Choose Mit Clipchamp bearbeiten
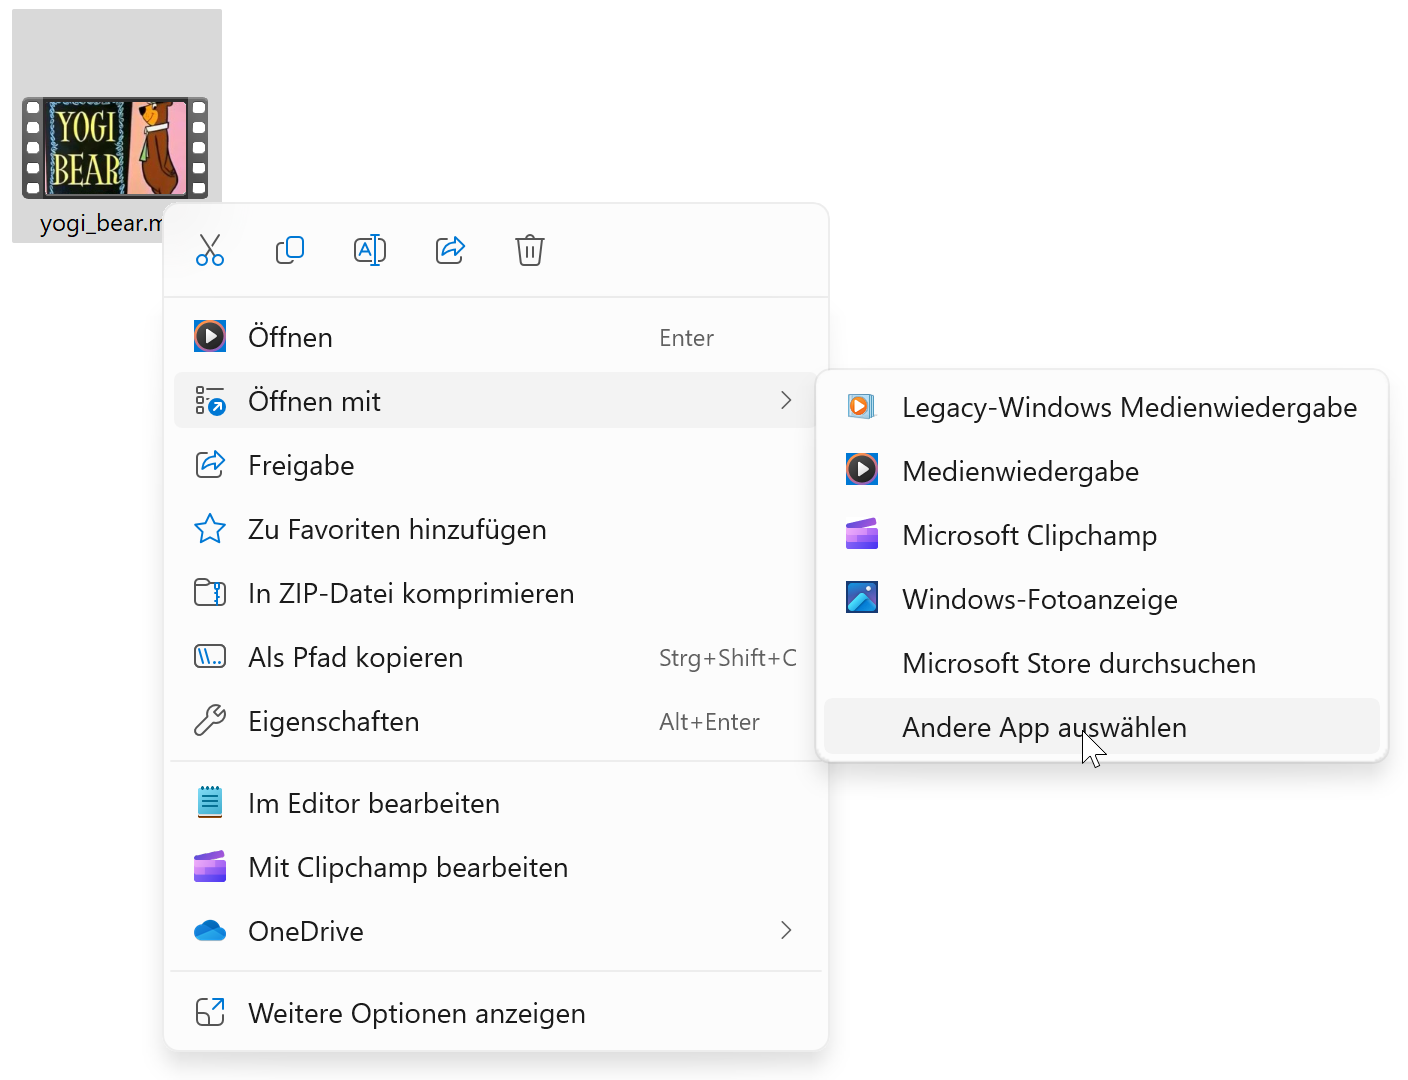The width and height of the screenshot is (1408, 1080). point(407,868)
